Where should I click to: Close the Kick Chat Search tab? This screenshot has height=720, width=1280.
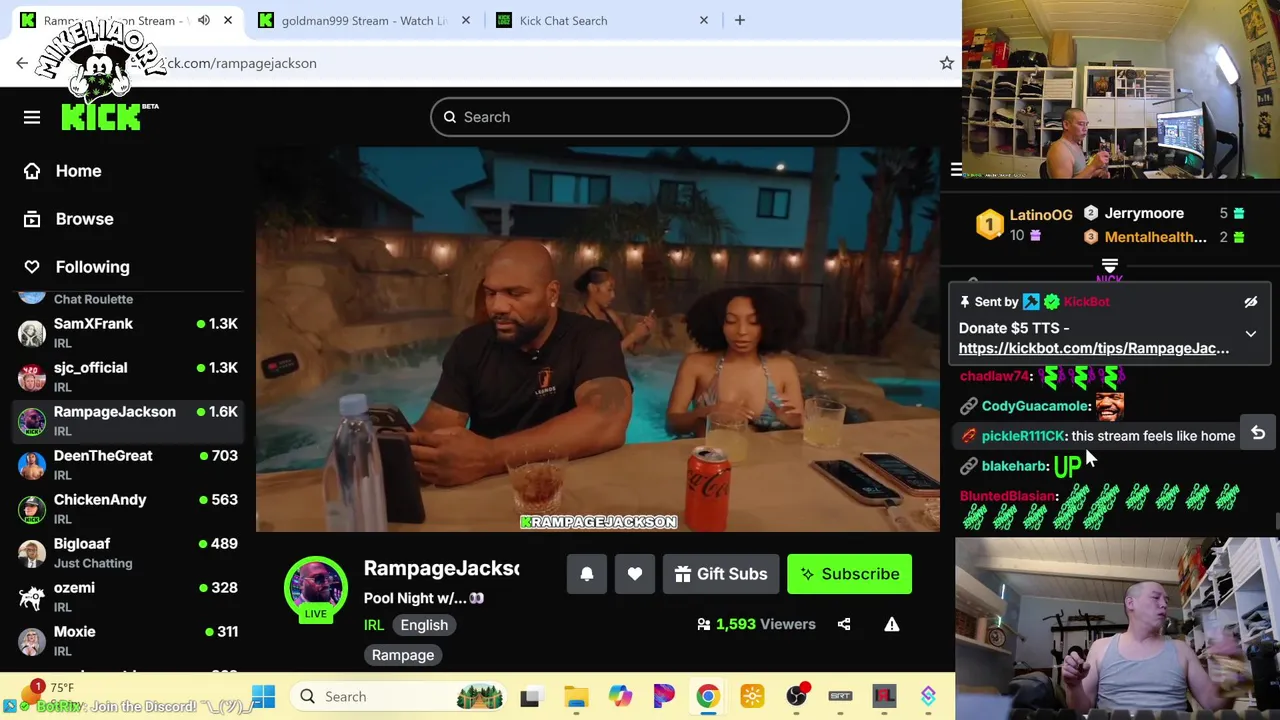tap(703, 20)
